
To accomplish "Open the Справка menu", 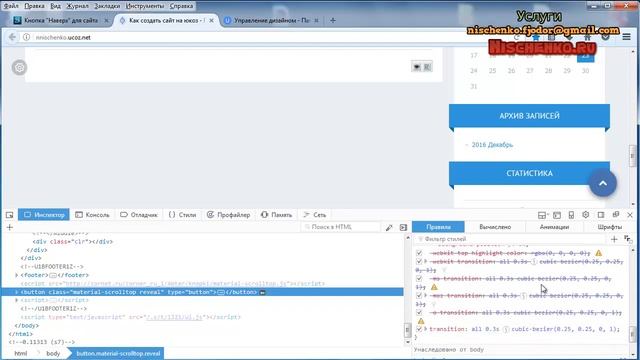I will (181, 6).
